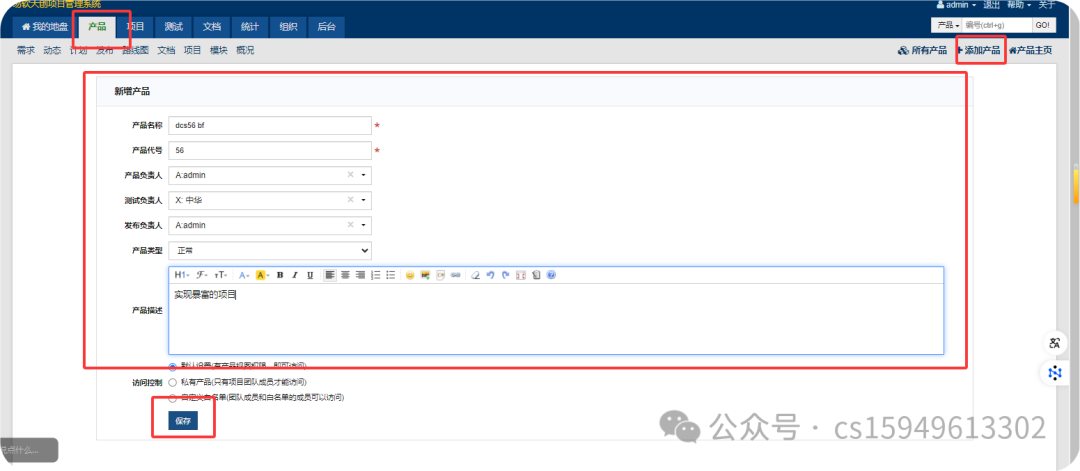Insert a bulleted list
The width and height of the screenshot is (1080, 471).
pyautogui.click(x=391, y=275)
